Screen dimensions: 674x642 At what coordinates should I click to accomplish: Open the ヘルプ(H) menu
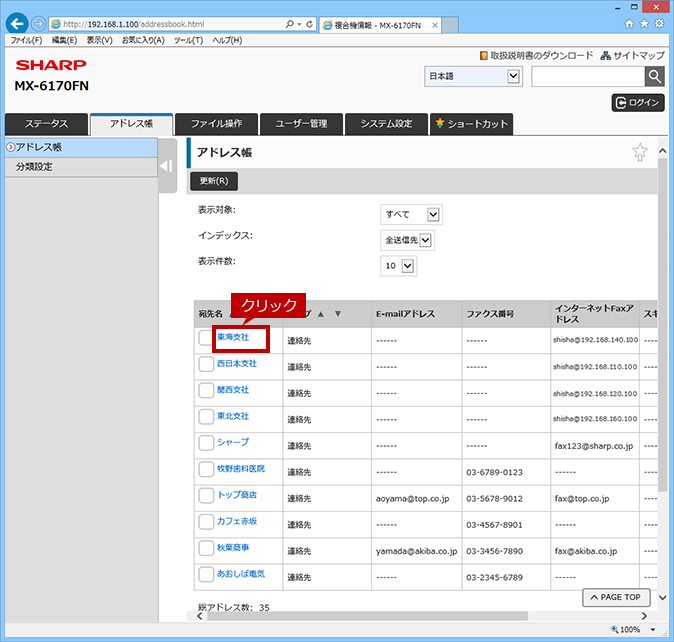(227, 40)
